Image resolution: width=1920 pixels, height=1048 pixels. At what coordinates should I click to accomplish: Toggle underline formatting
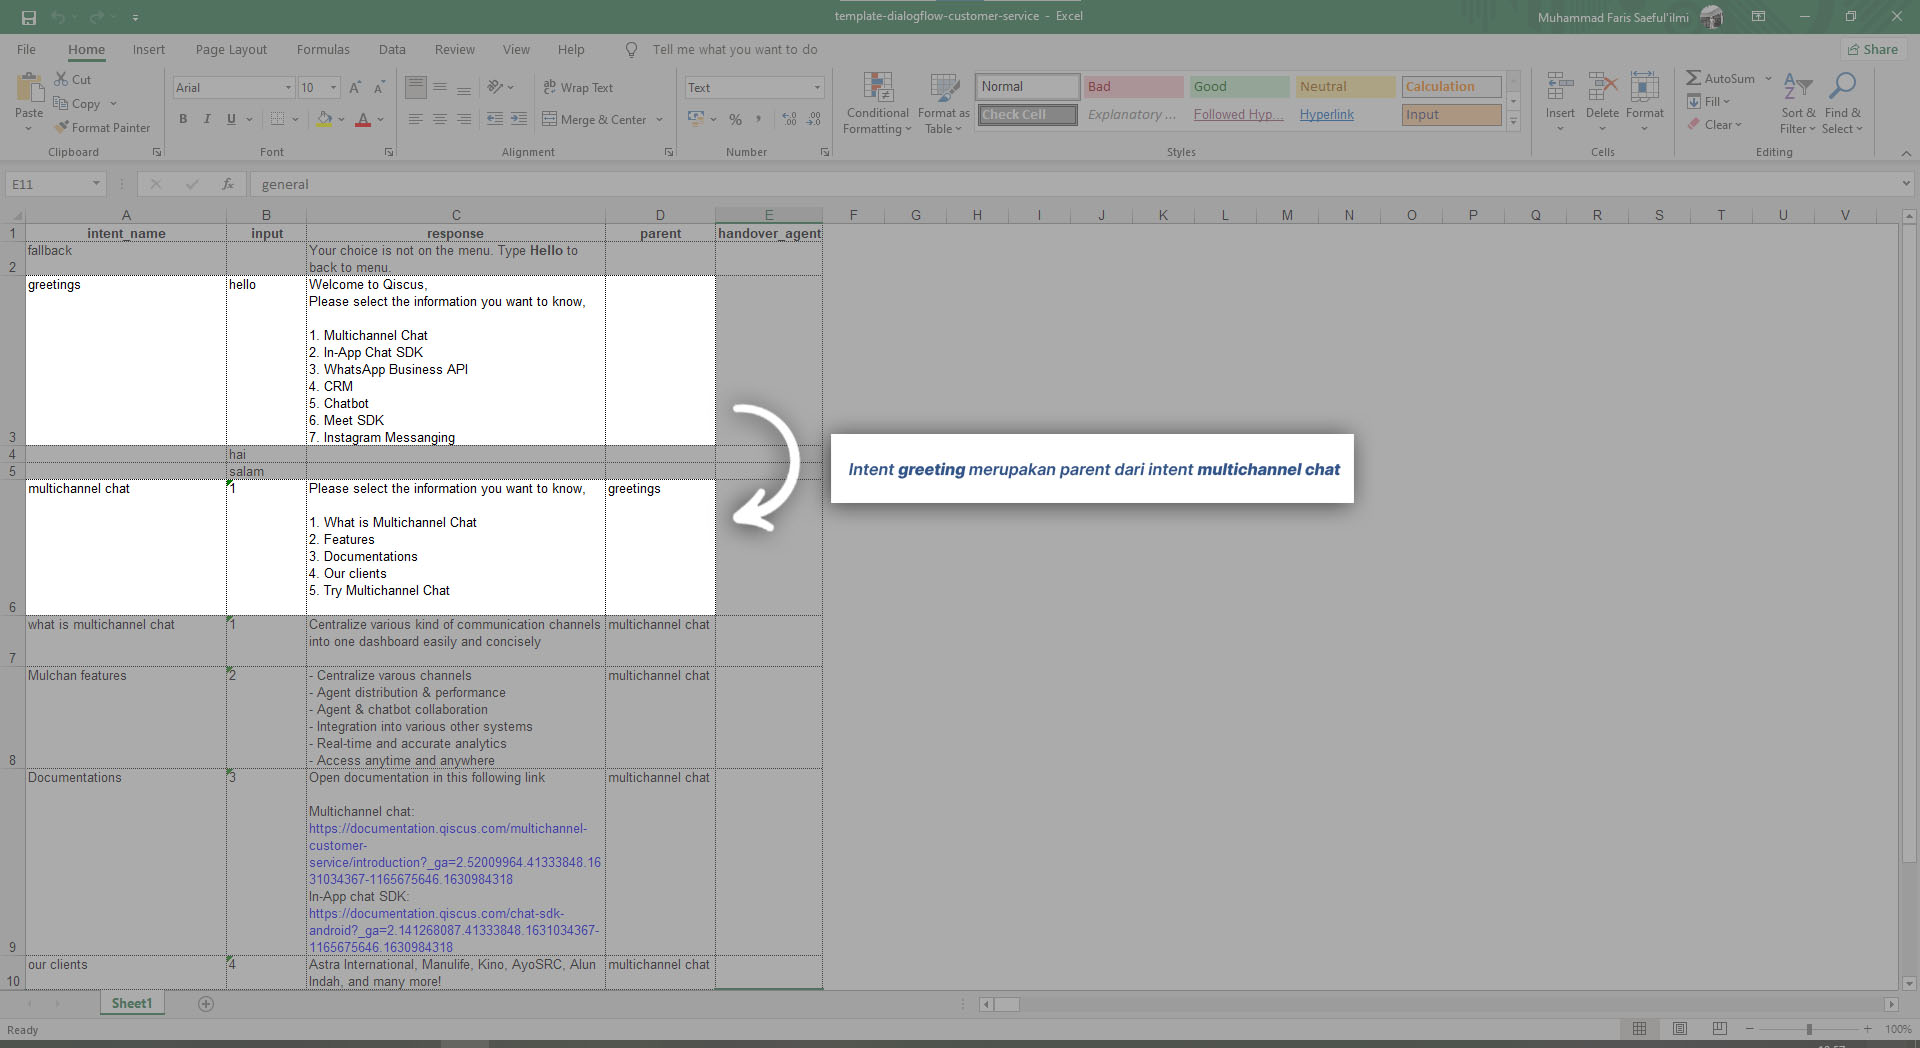pyautogui.click(x=230, y=119)
